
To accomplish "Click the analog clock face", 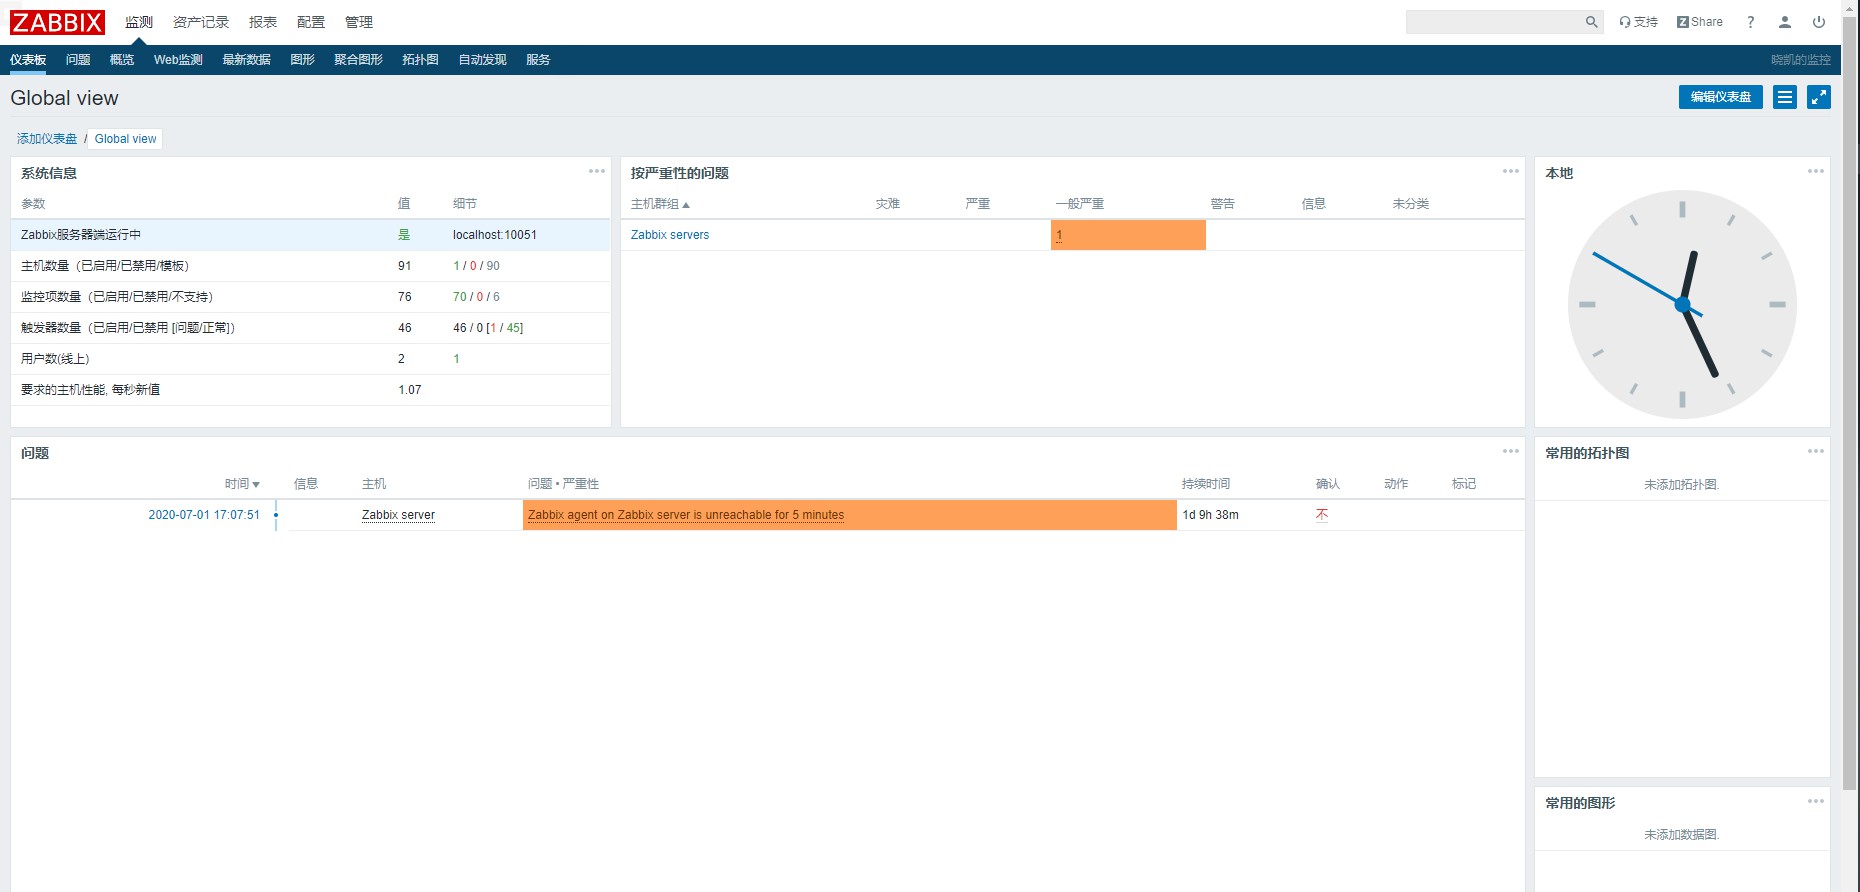I will [x=1682, y=304].
